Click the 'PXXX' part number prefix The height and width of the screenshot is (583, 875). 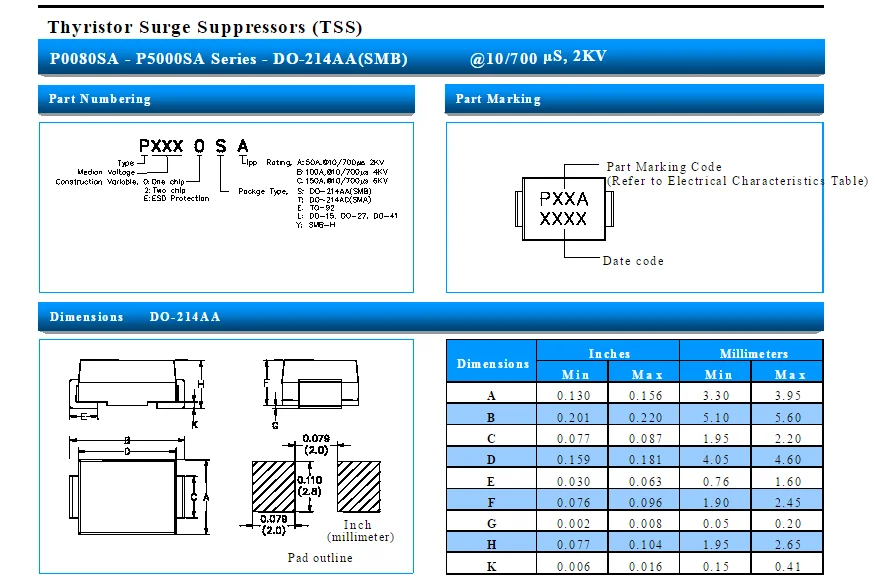[161, 146]
